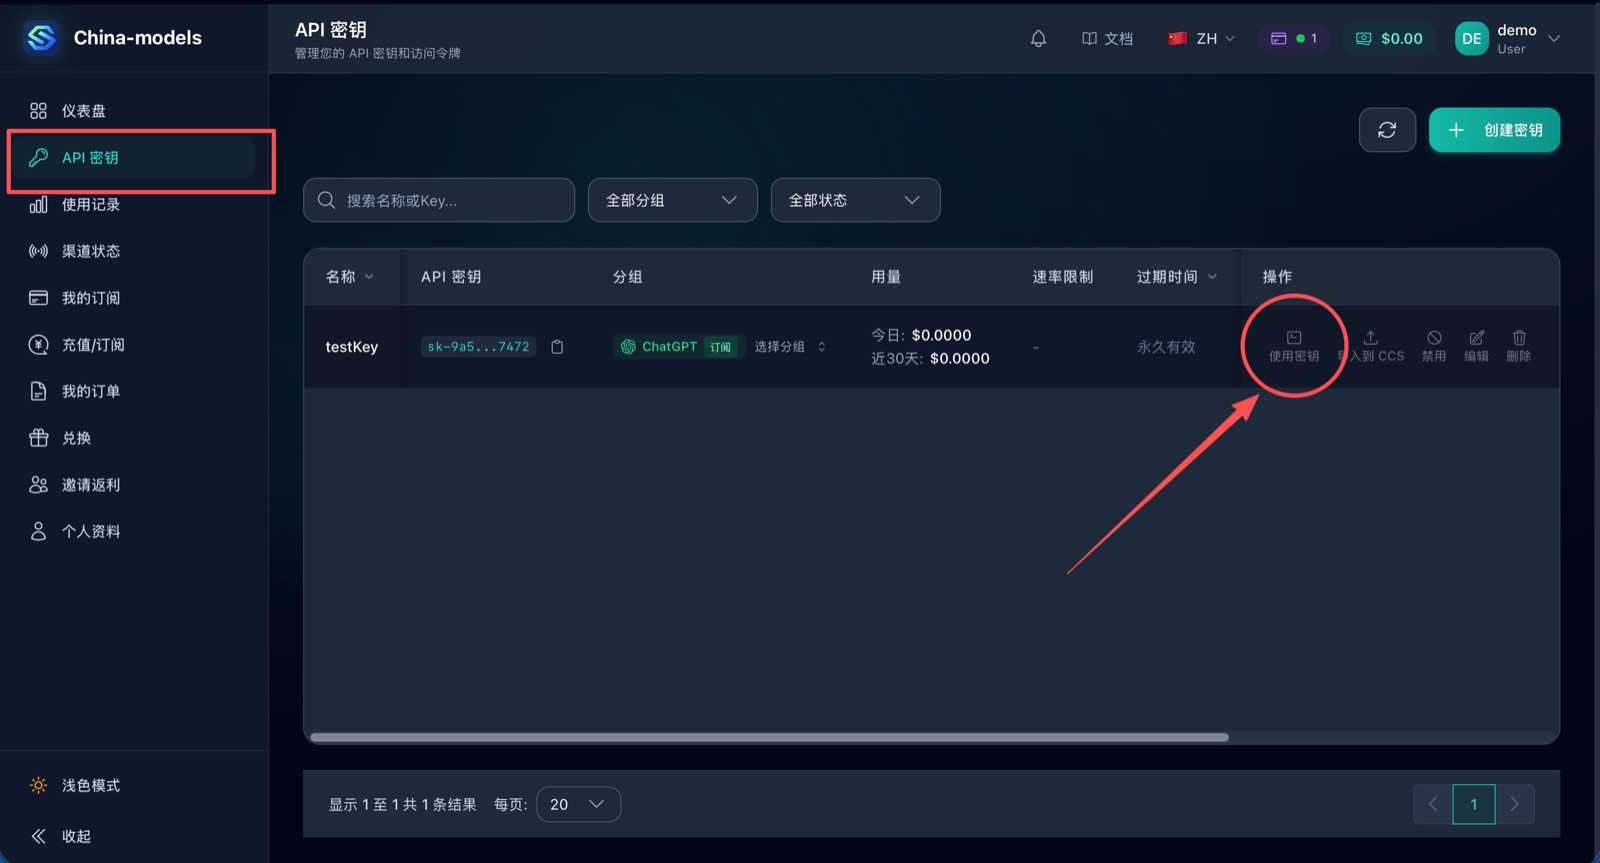This screenshot has height=863, width=1600.
Task: Click the 删除 delete icon for testKey
Action: (1519, 346)
